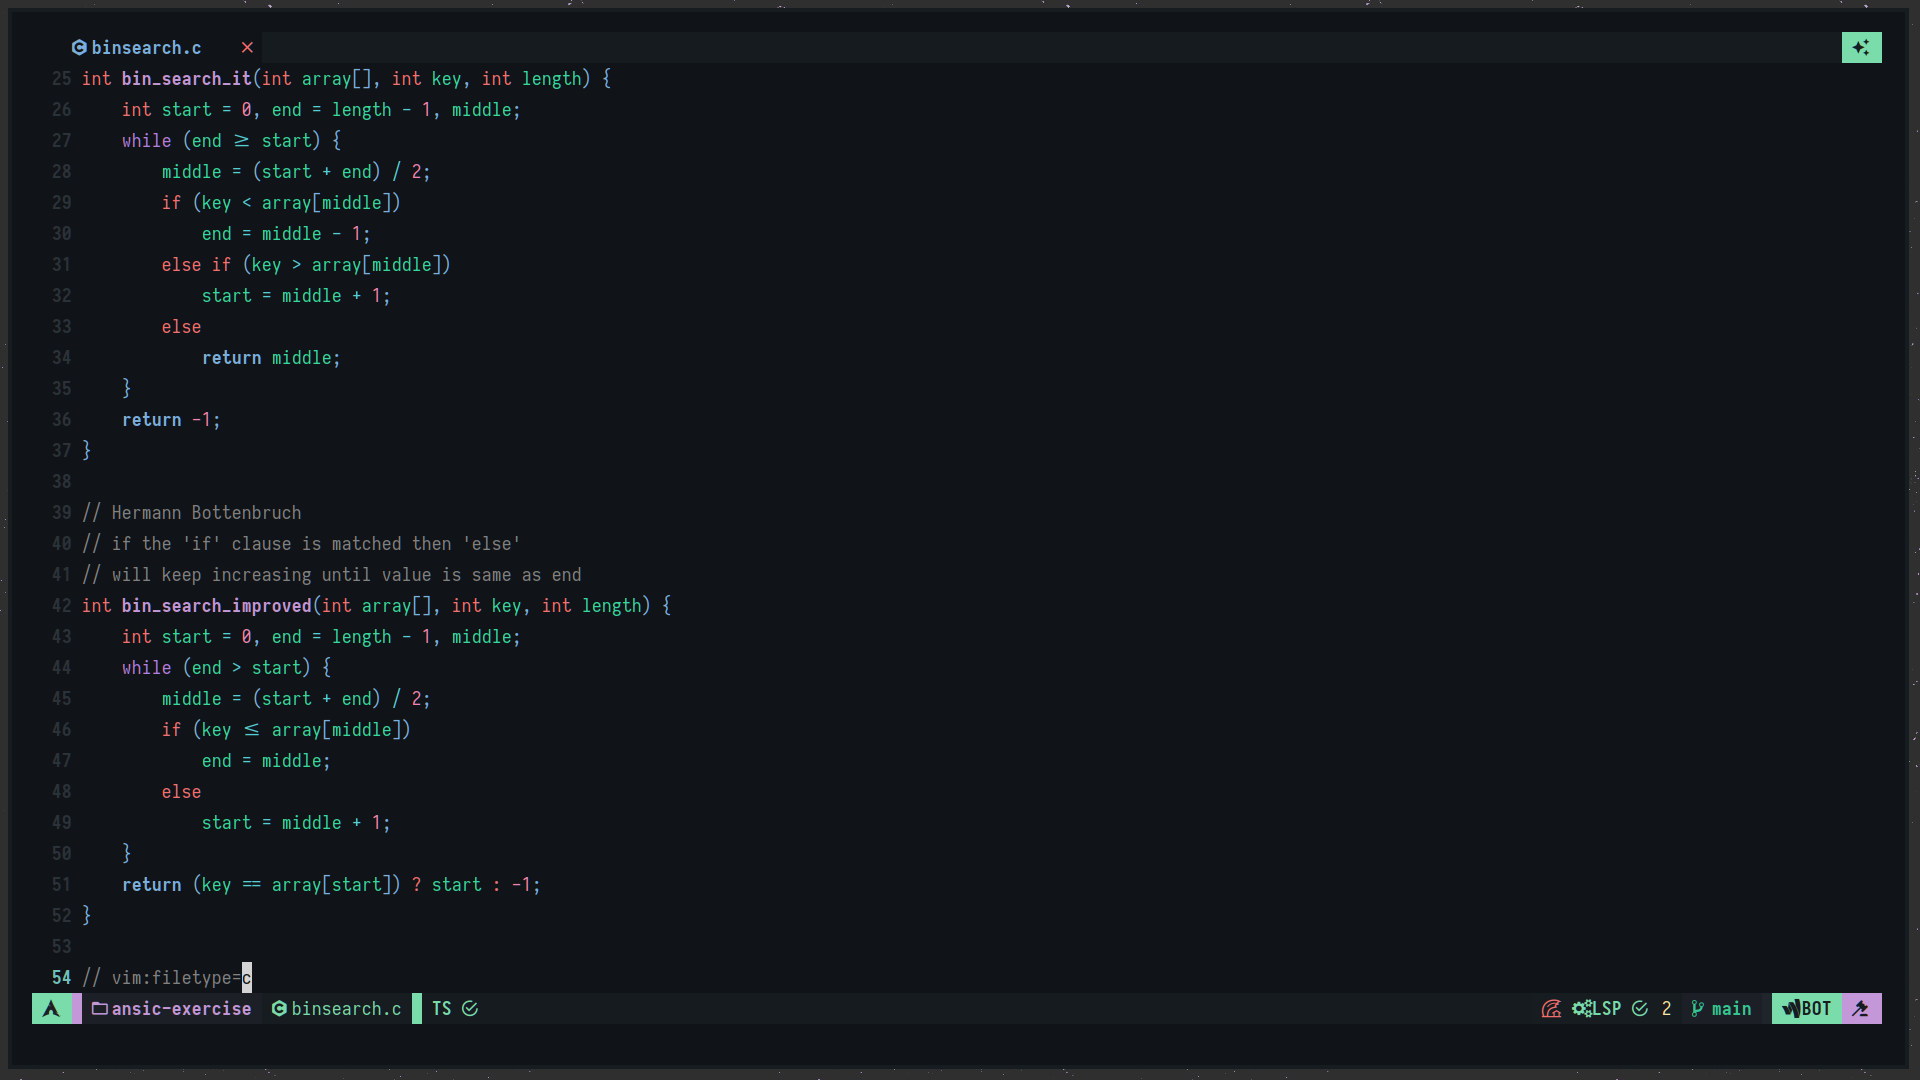Image resolution: width=1920 pixels, height=1080 pixels.
Task: Click 'else if (key > array[middle])' line
Action: tap(306, 264)
